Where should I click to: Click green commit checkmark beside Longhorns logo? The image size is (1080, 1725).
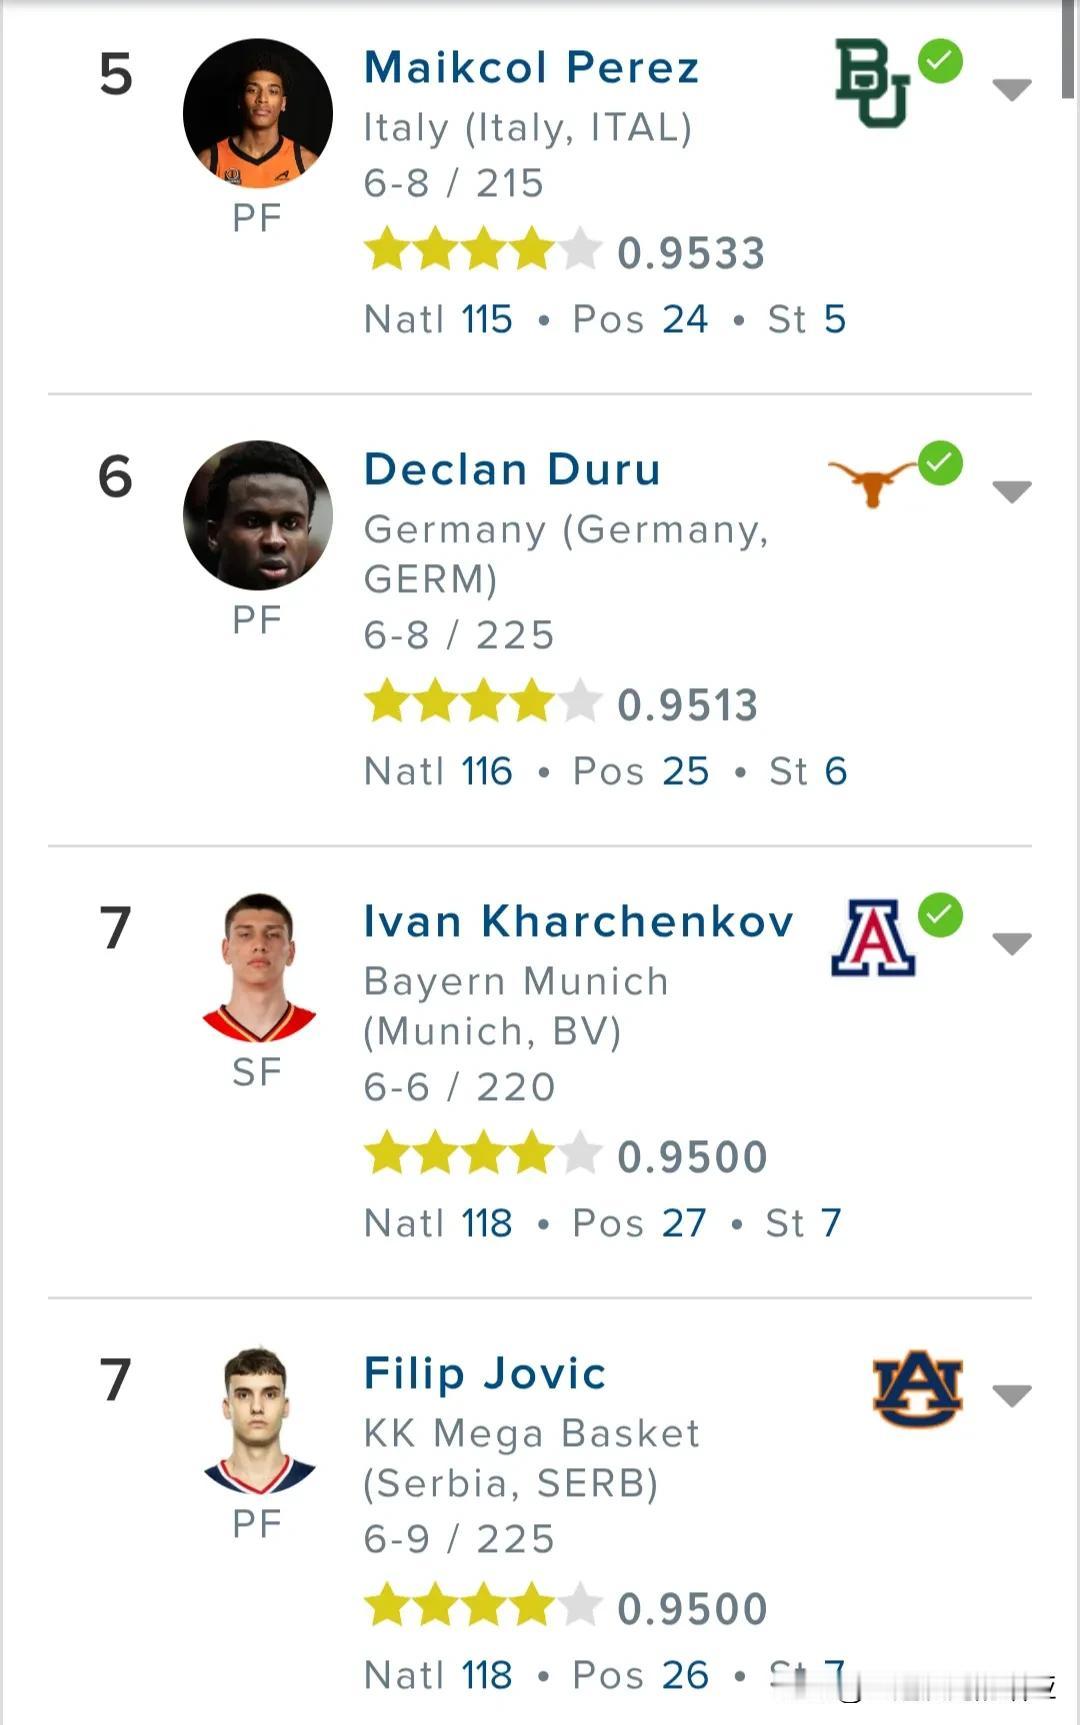940,464
